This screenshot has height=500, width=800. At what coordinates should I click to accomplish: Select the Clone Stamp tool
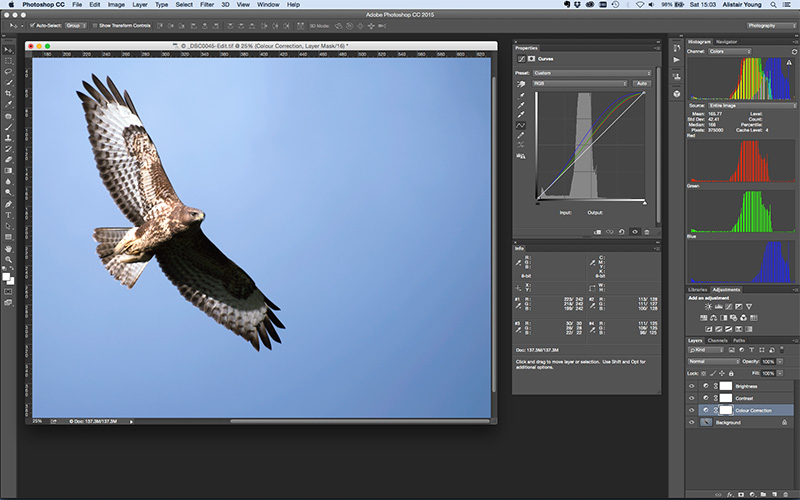point(8,138)
